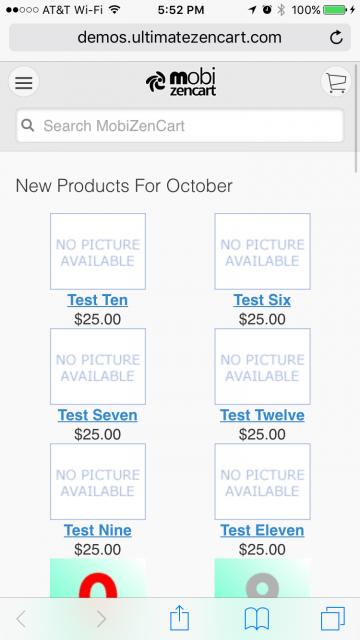The image size is (360, 640).
Task: Focus the Search MobiZenCart field
Action: [180, 125]
